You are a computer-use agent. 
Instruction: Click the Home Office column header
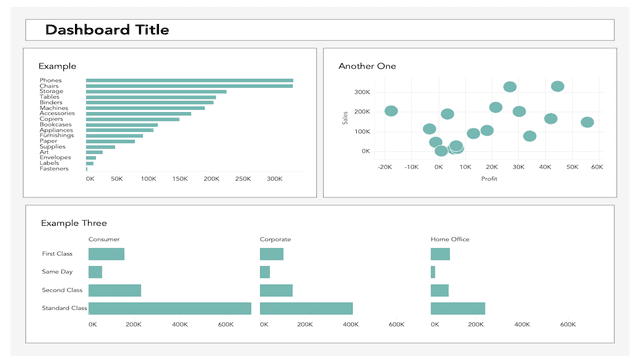450,239
